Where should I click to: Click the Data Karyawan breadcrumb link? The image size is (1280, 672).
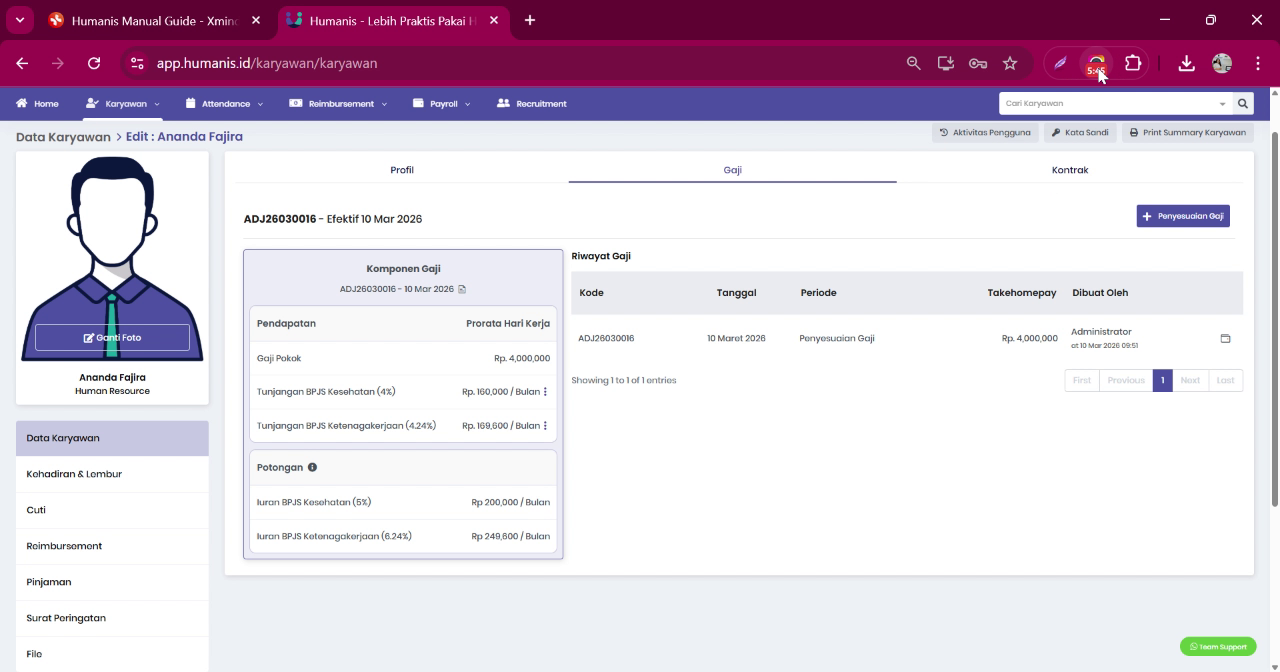point(63,136)
